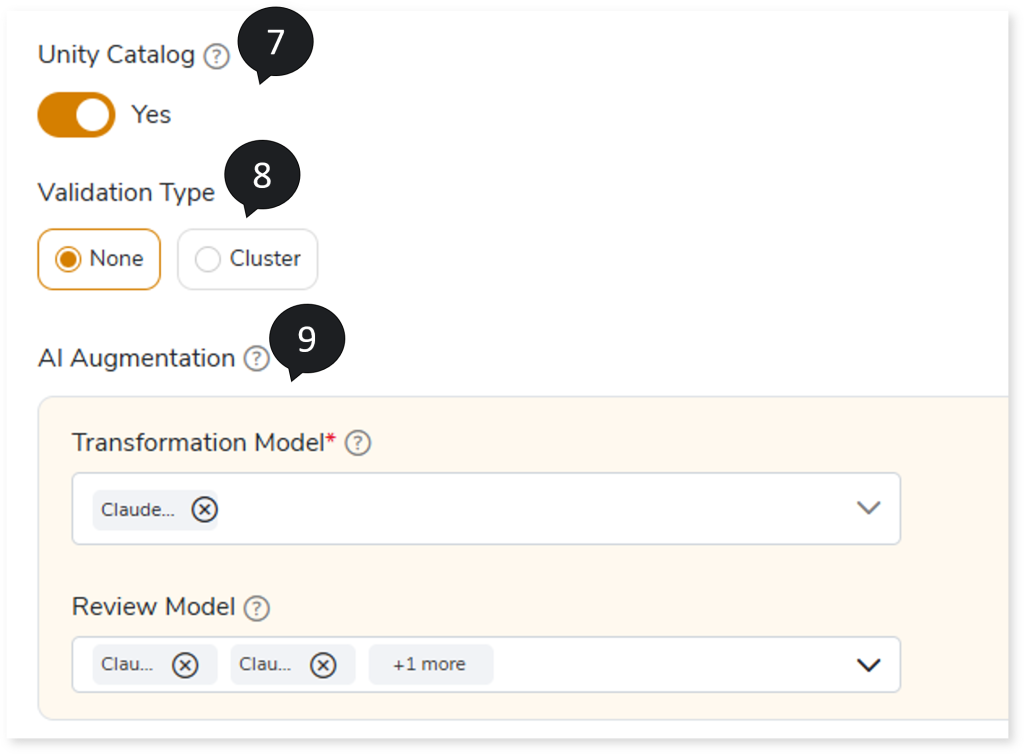Remove the second Claude chip in Review Model
Viewport: 1024px width, 754px height.
click(322, 665)
